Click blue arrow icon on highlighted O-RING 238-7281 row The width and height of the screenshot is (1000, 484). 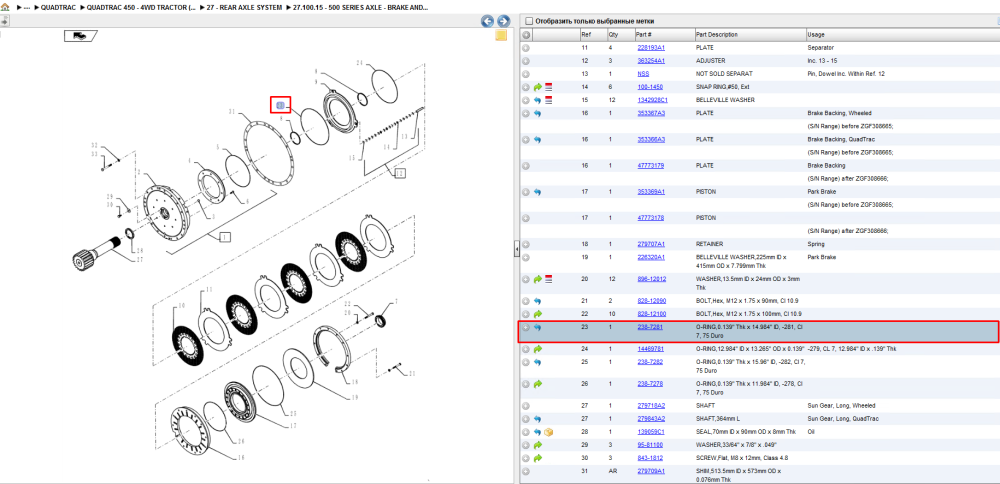click(x=538, y=327)
